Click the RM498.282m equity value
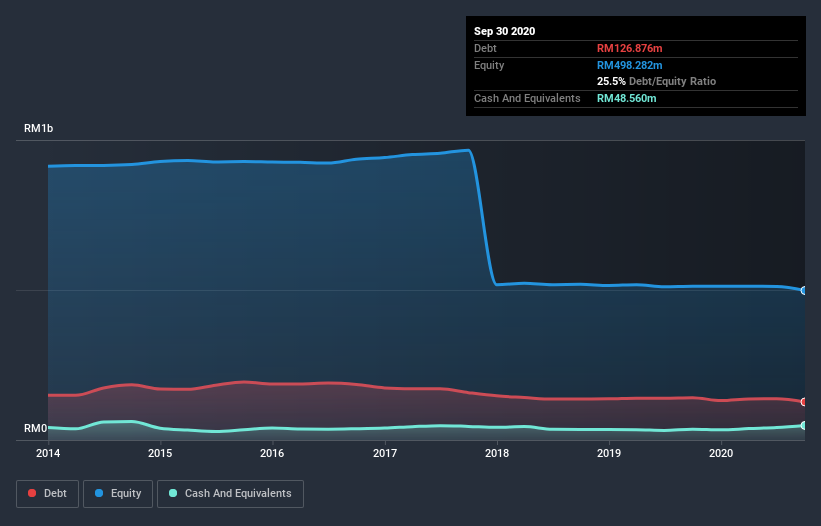 [x=630, y=65]
